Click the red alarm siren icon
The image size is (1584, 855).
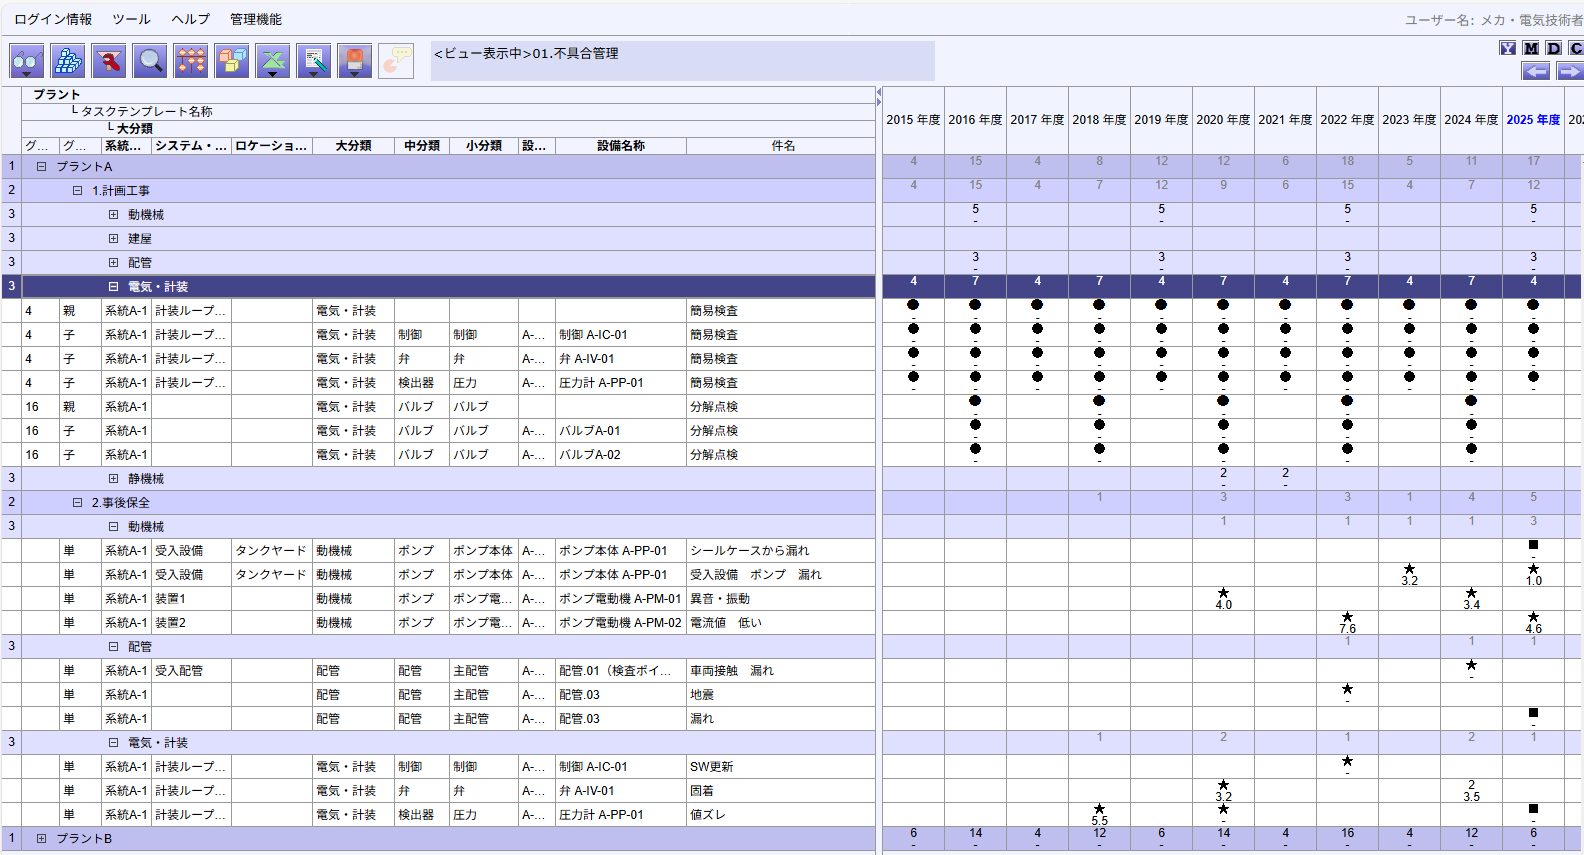[x=355, y=61]
